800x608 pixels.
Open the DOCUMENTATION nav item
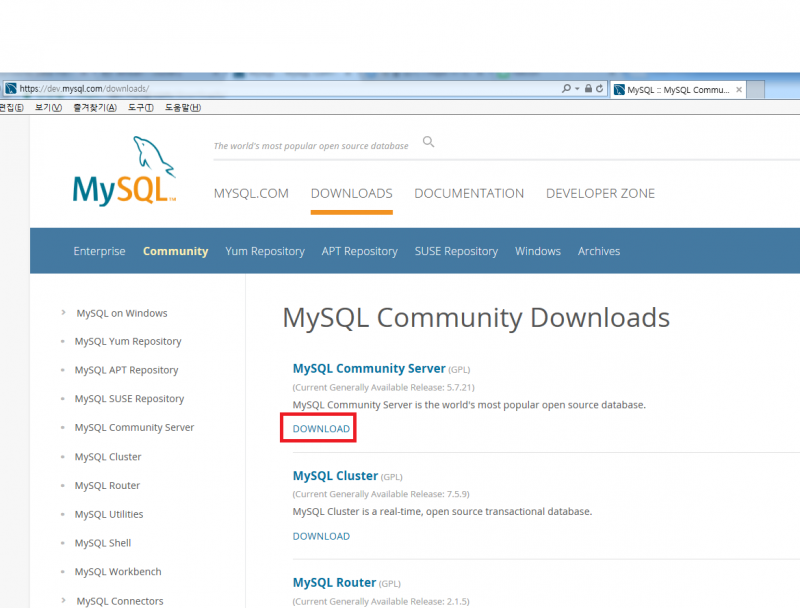(469, 193)
